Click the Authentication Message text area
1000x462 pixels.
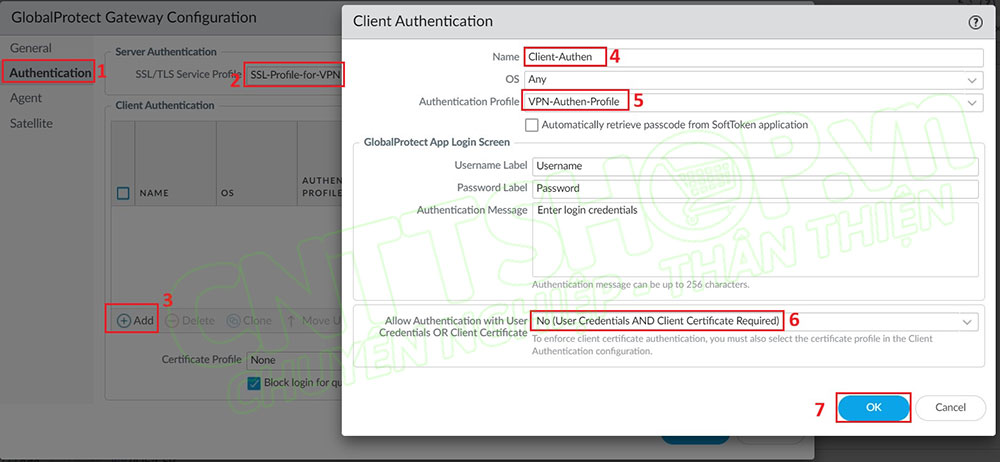(x=755, y=239)
